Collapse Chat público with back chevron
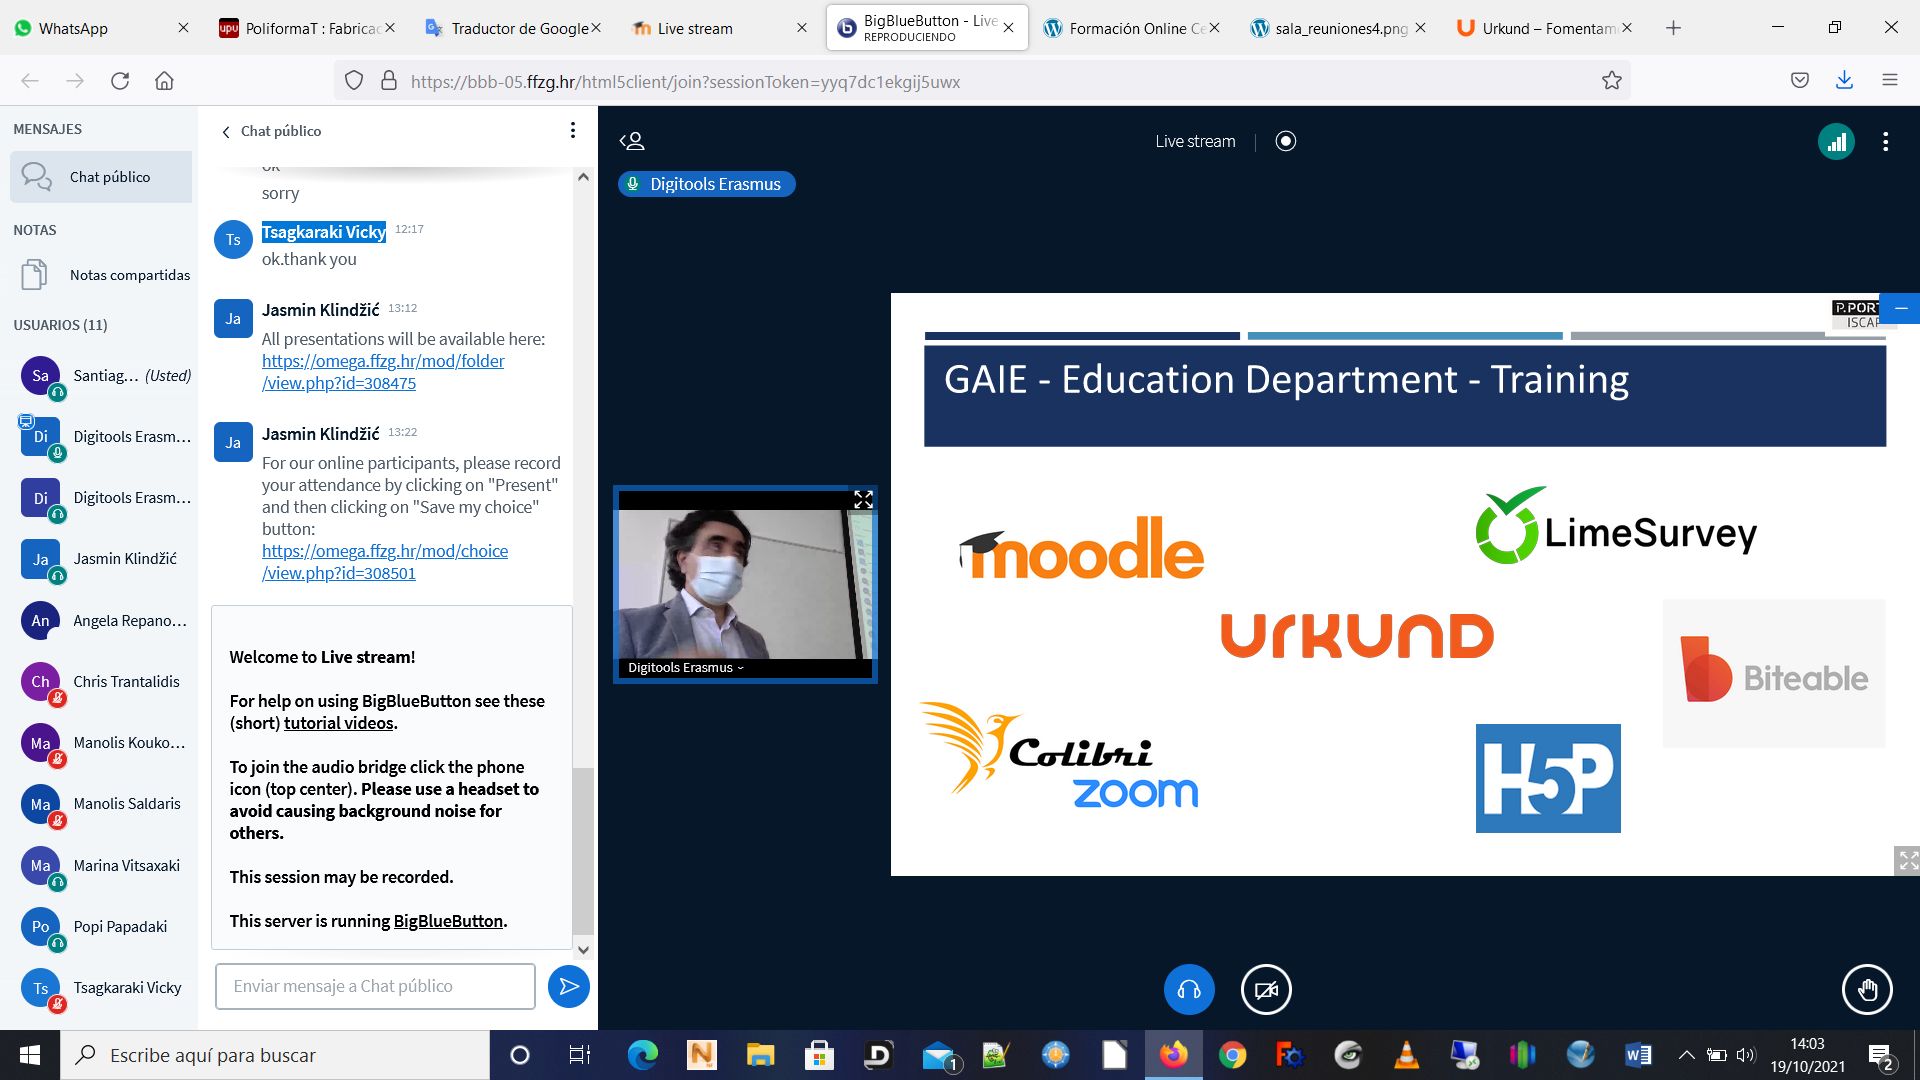Screen dimensions: 1920x1080 226,132
